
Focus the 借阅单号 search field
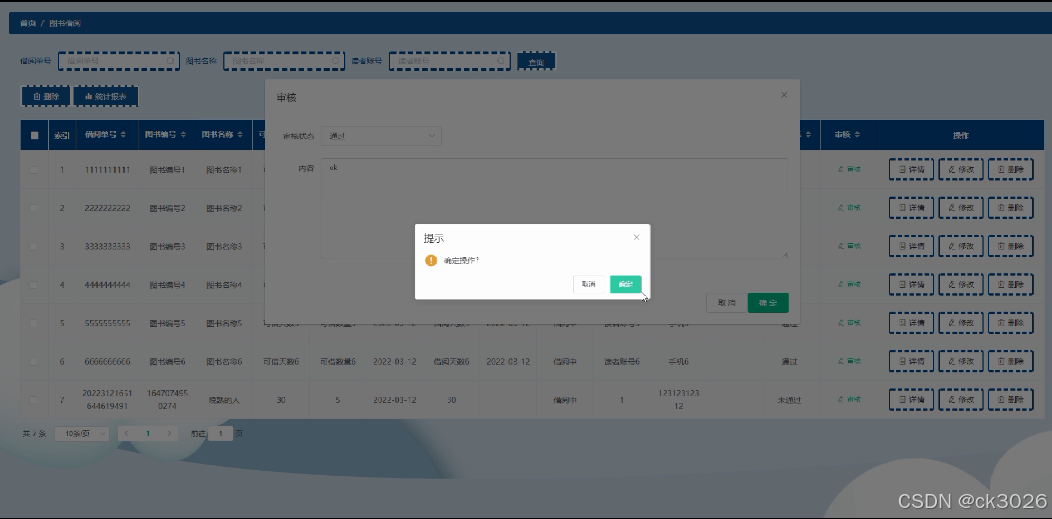[x=119, y=61]
